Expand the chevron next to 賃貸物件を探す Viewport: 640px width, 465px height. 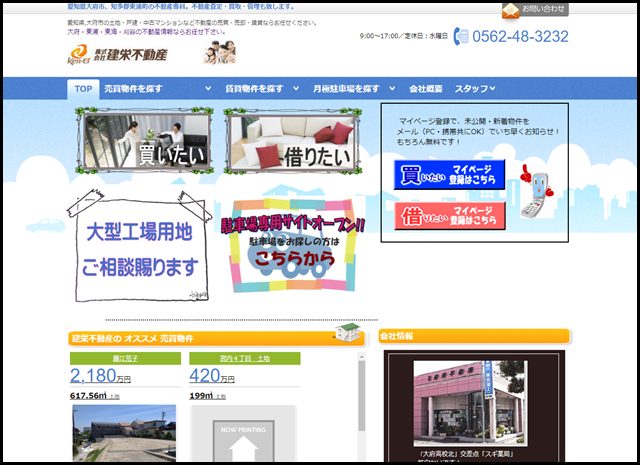pyautogui.click(x=296, y=88)
